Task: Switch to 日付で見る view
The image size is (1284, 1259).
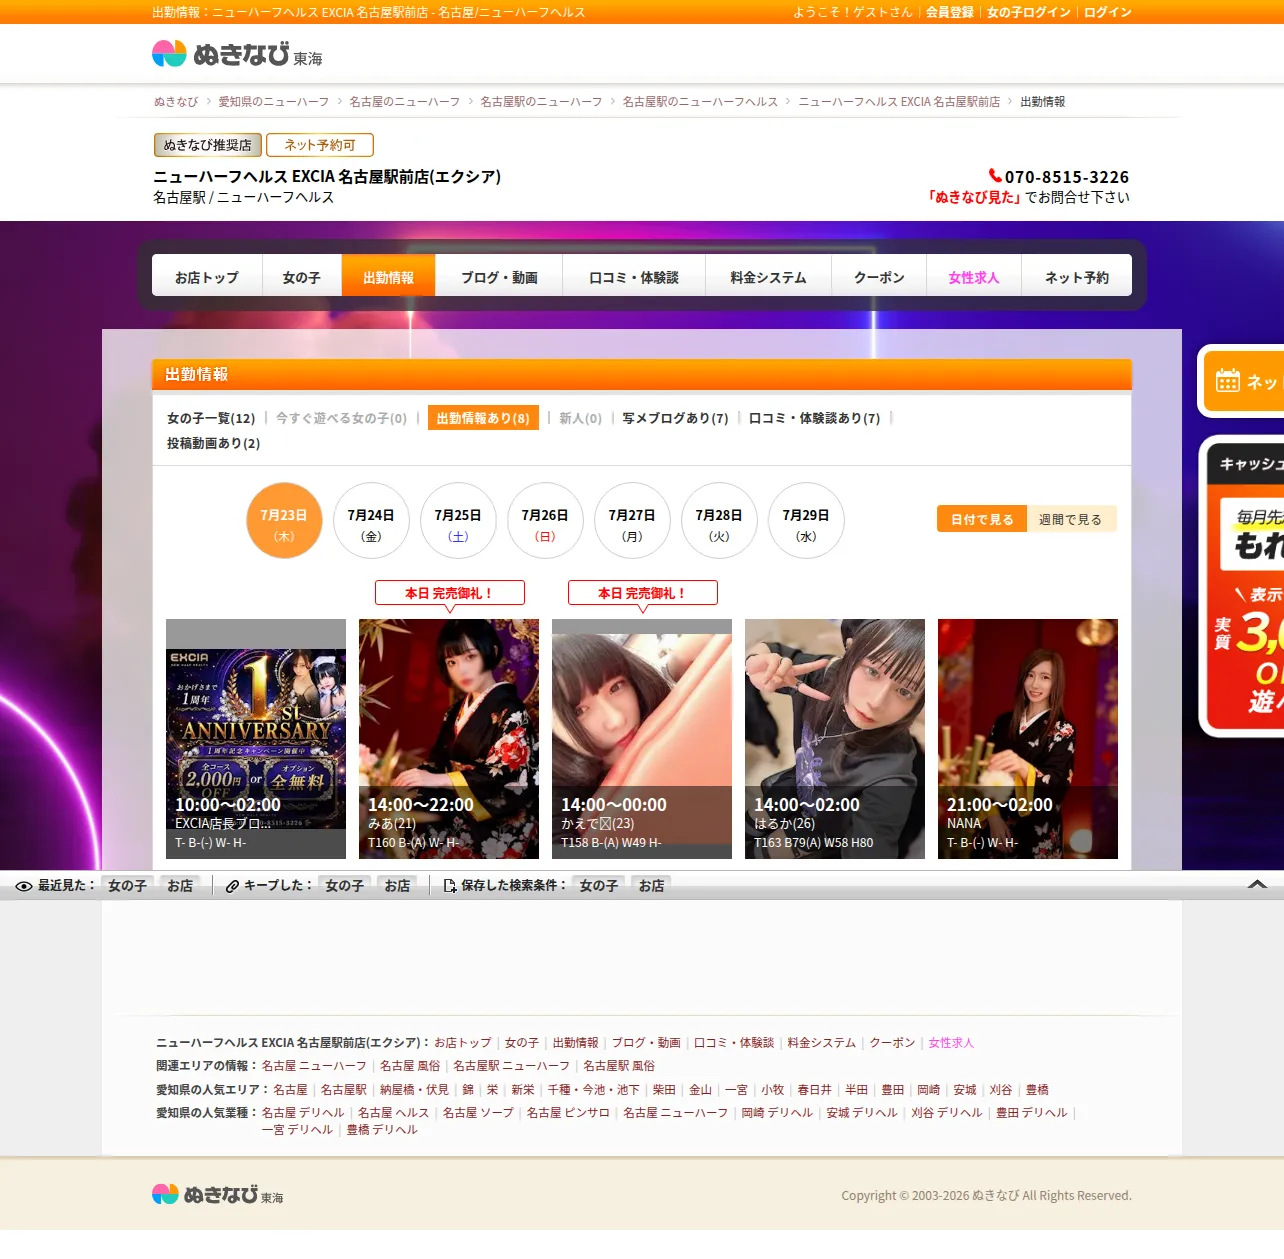Action: point(982,519)
